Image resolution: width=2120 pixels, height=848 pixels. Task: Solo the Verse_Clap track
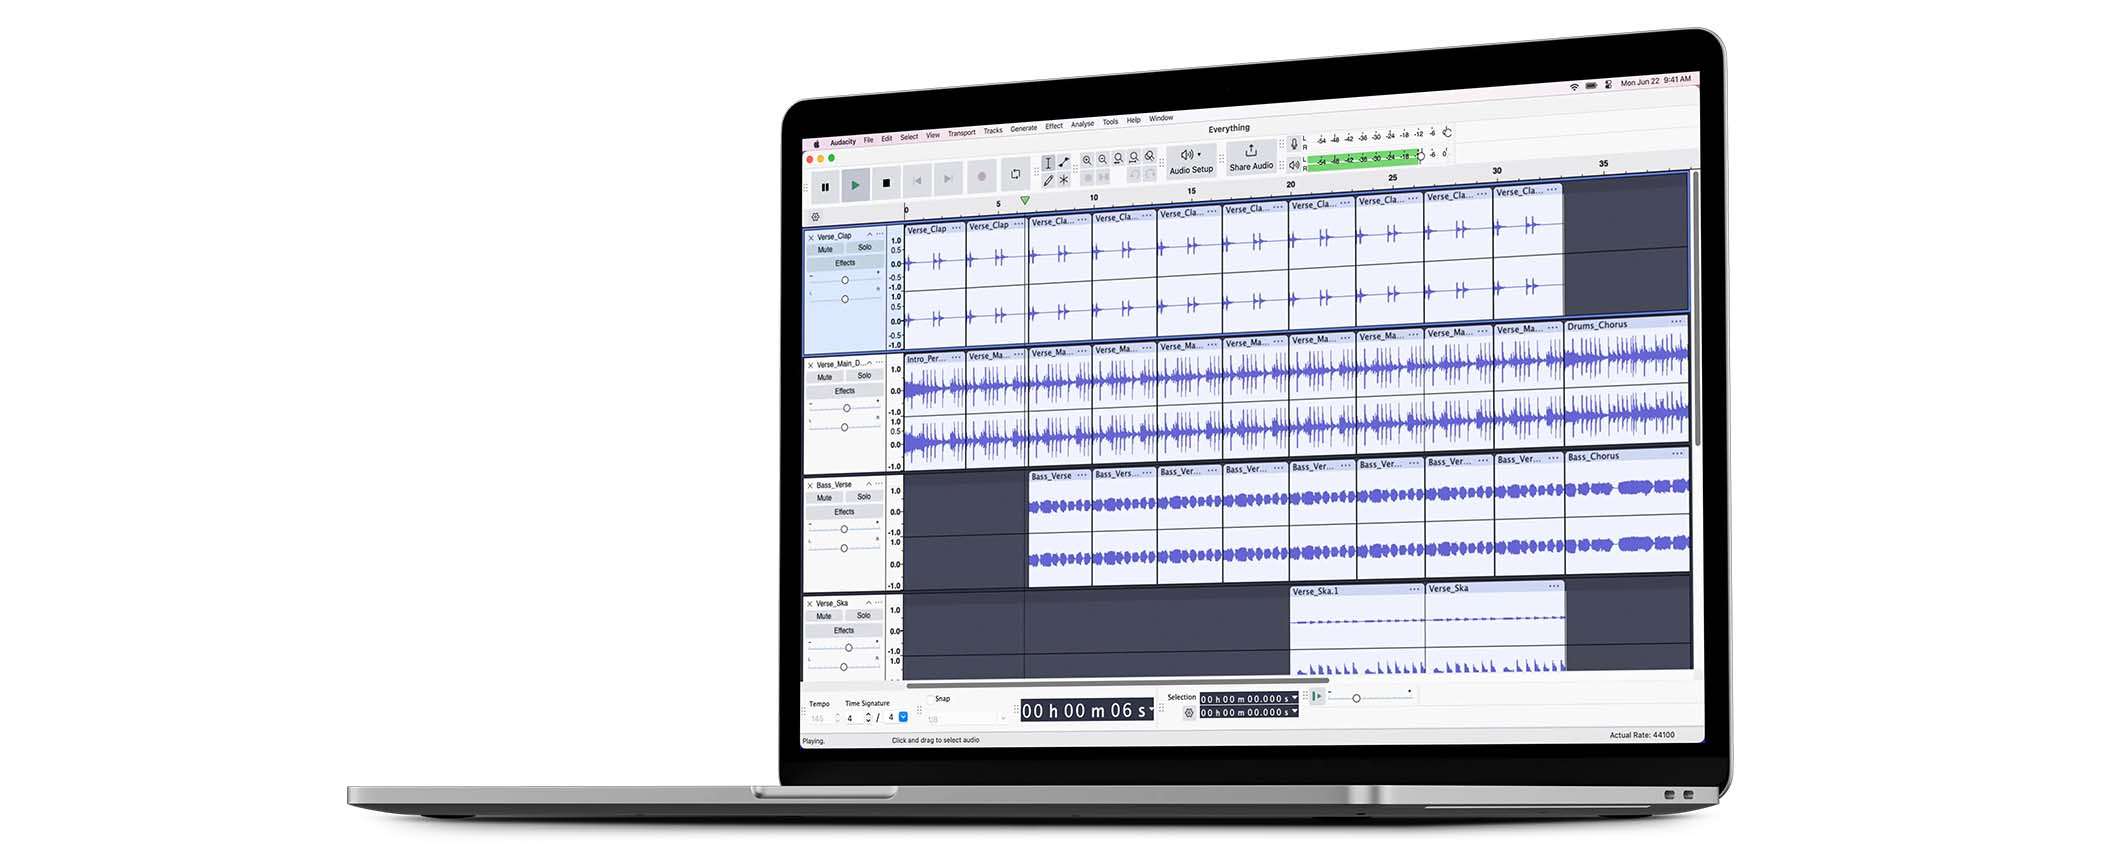coord(865,247)
